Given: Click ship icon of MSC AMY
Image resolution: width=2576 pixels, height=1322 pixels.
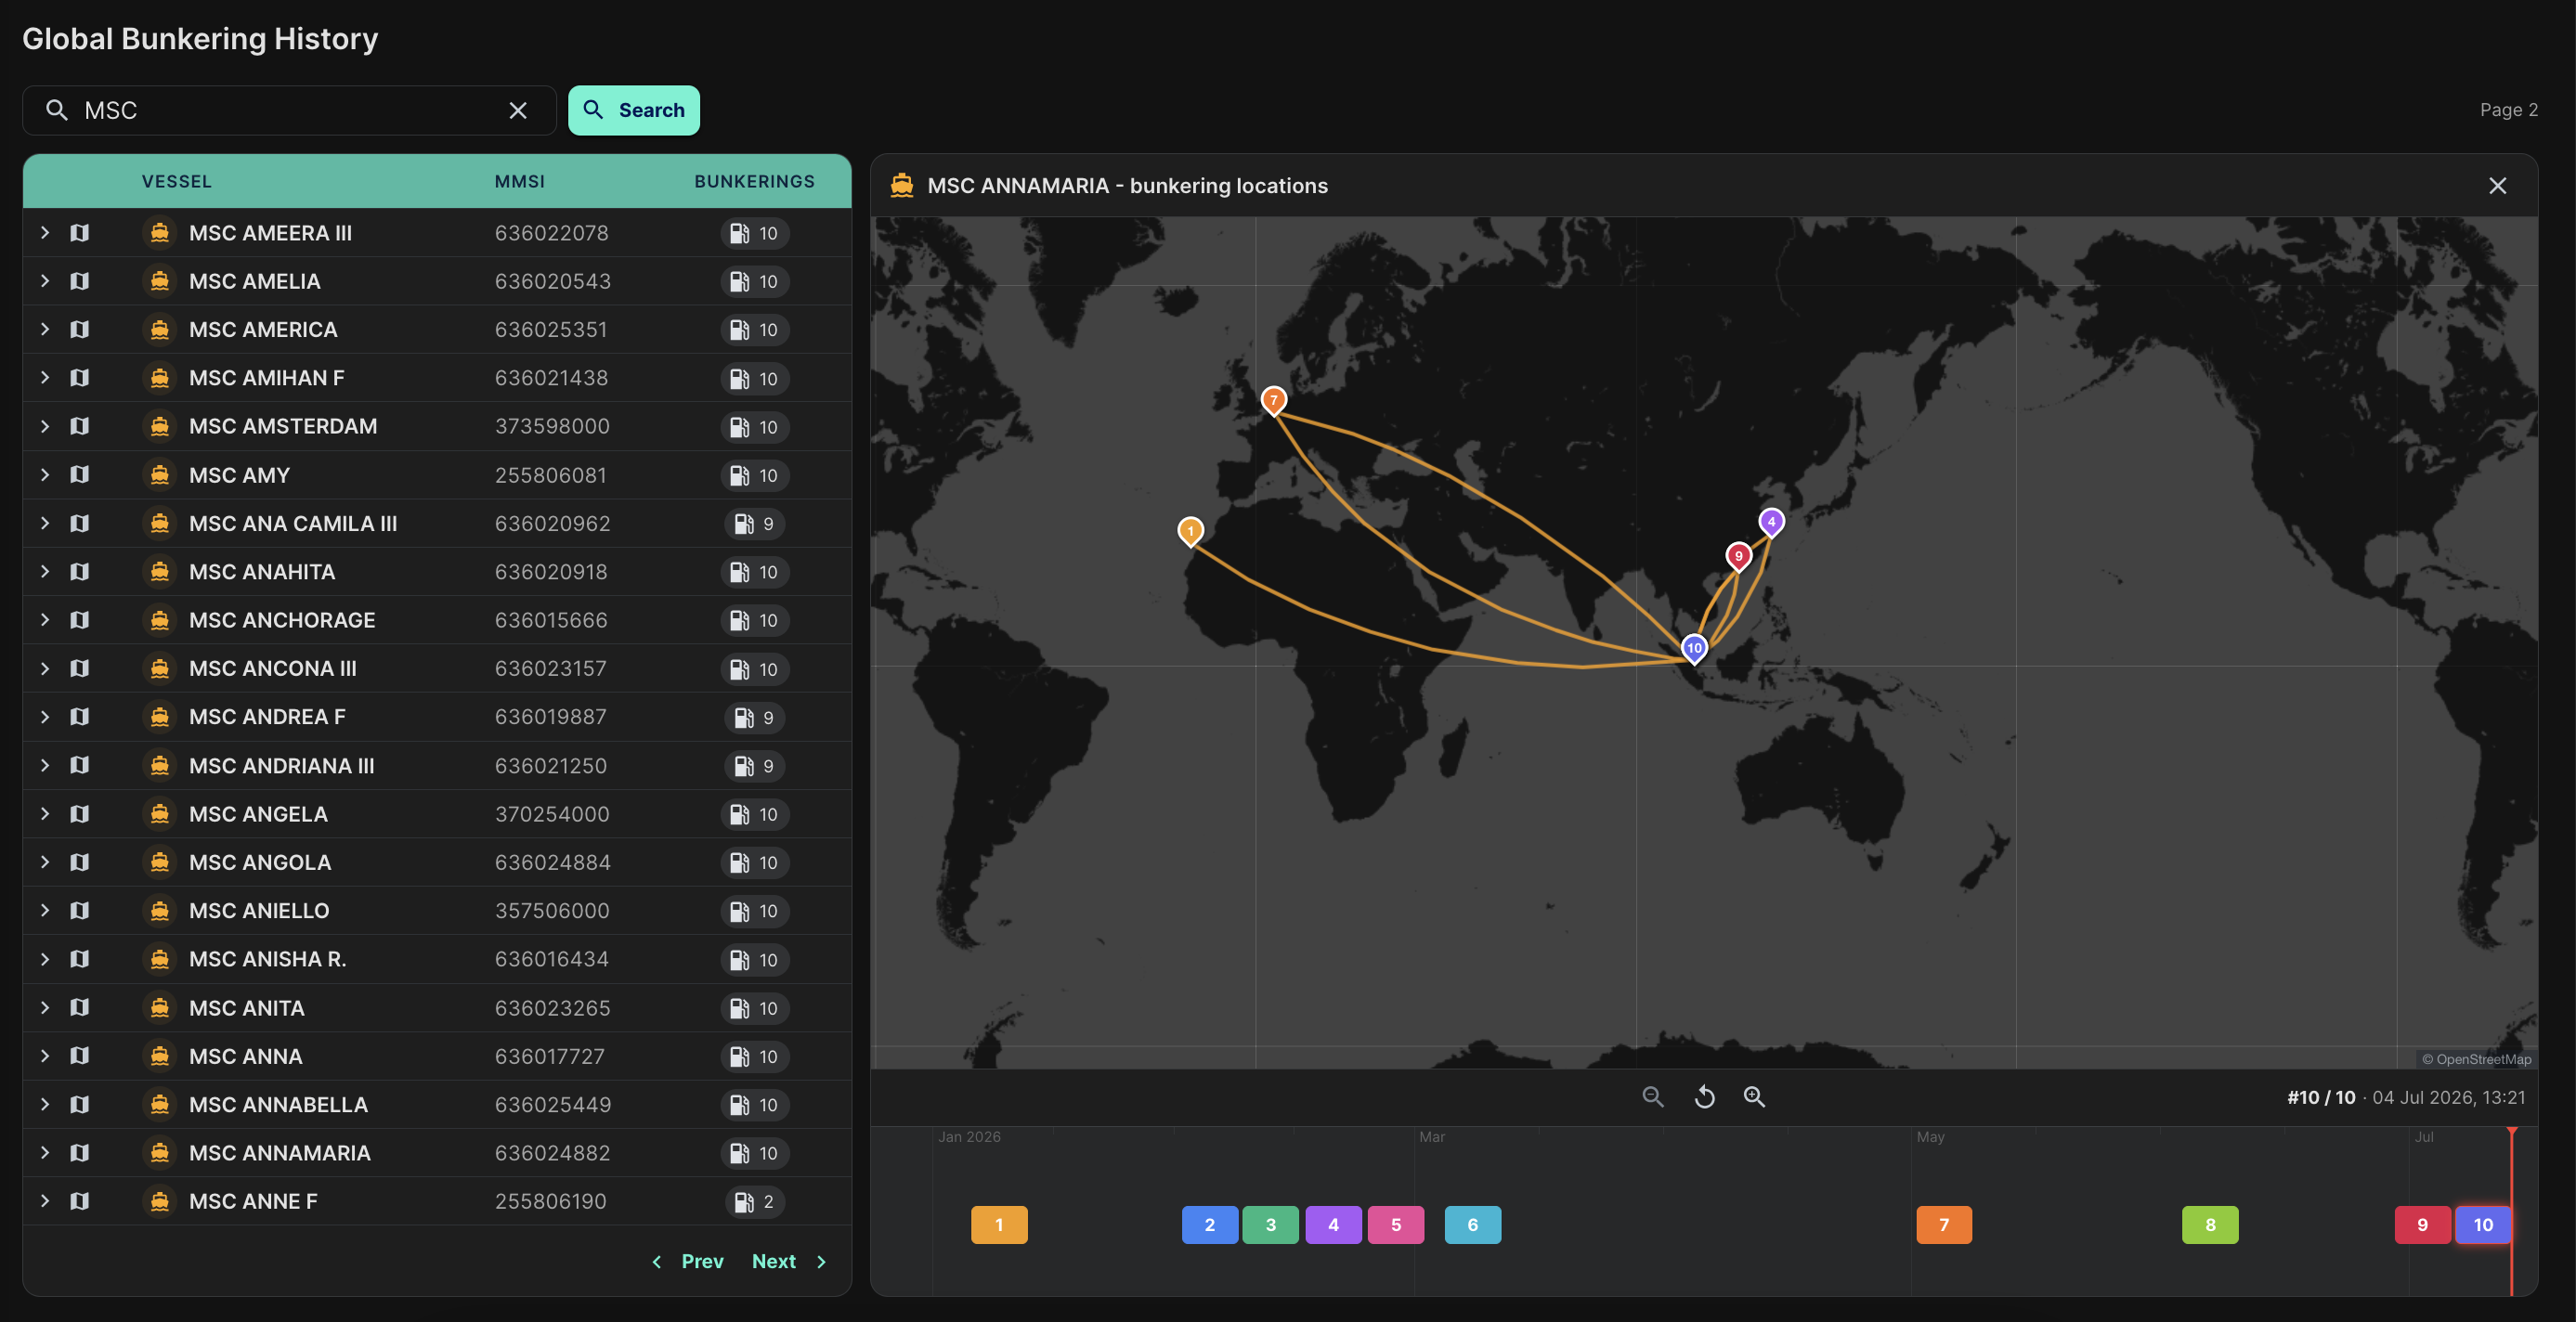Looking at the screenshot, I should click(160, 475).
